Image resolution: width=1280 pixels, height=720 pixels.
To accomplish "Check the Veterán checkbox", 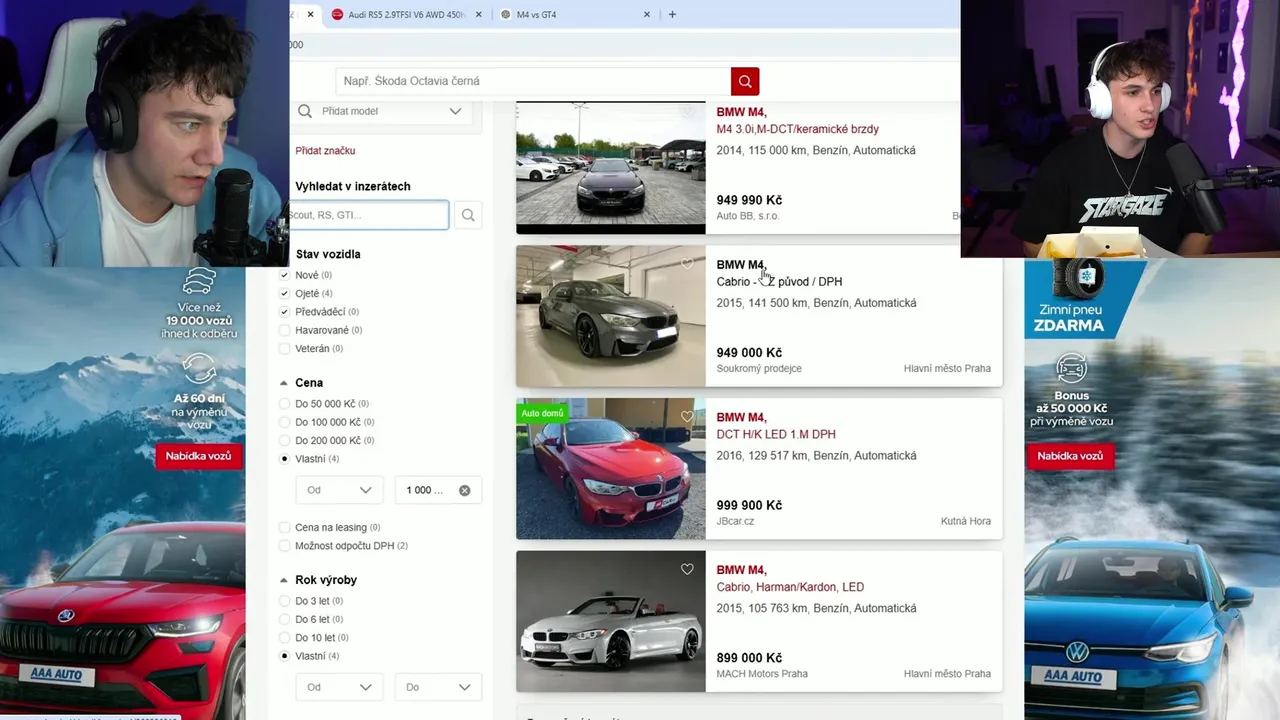I will point(285,349).
